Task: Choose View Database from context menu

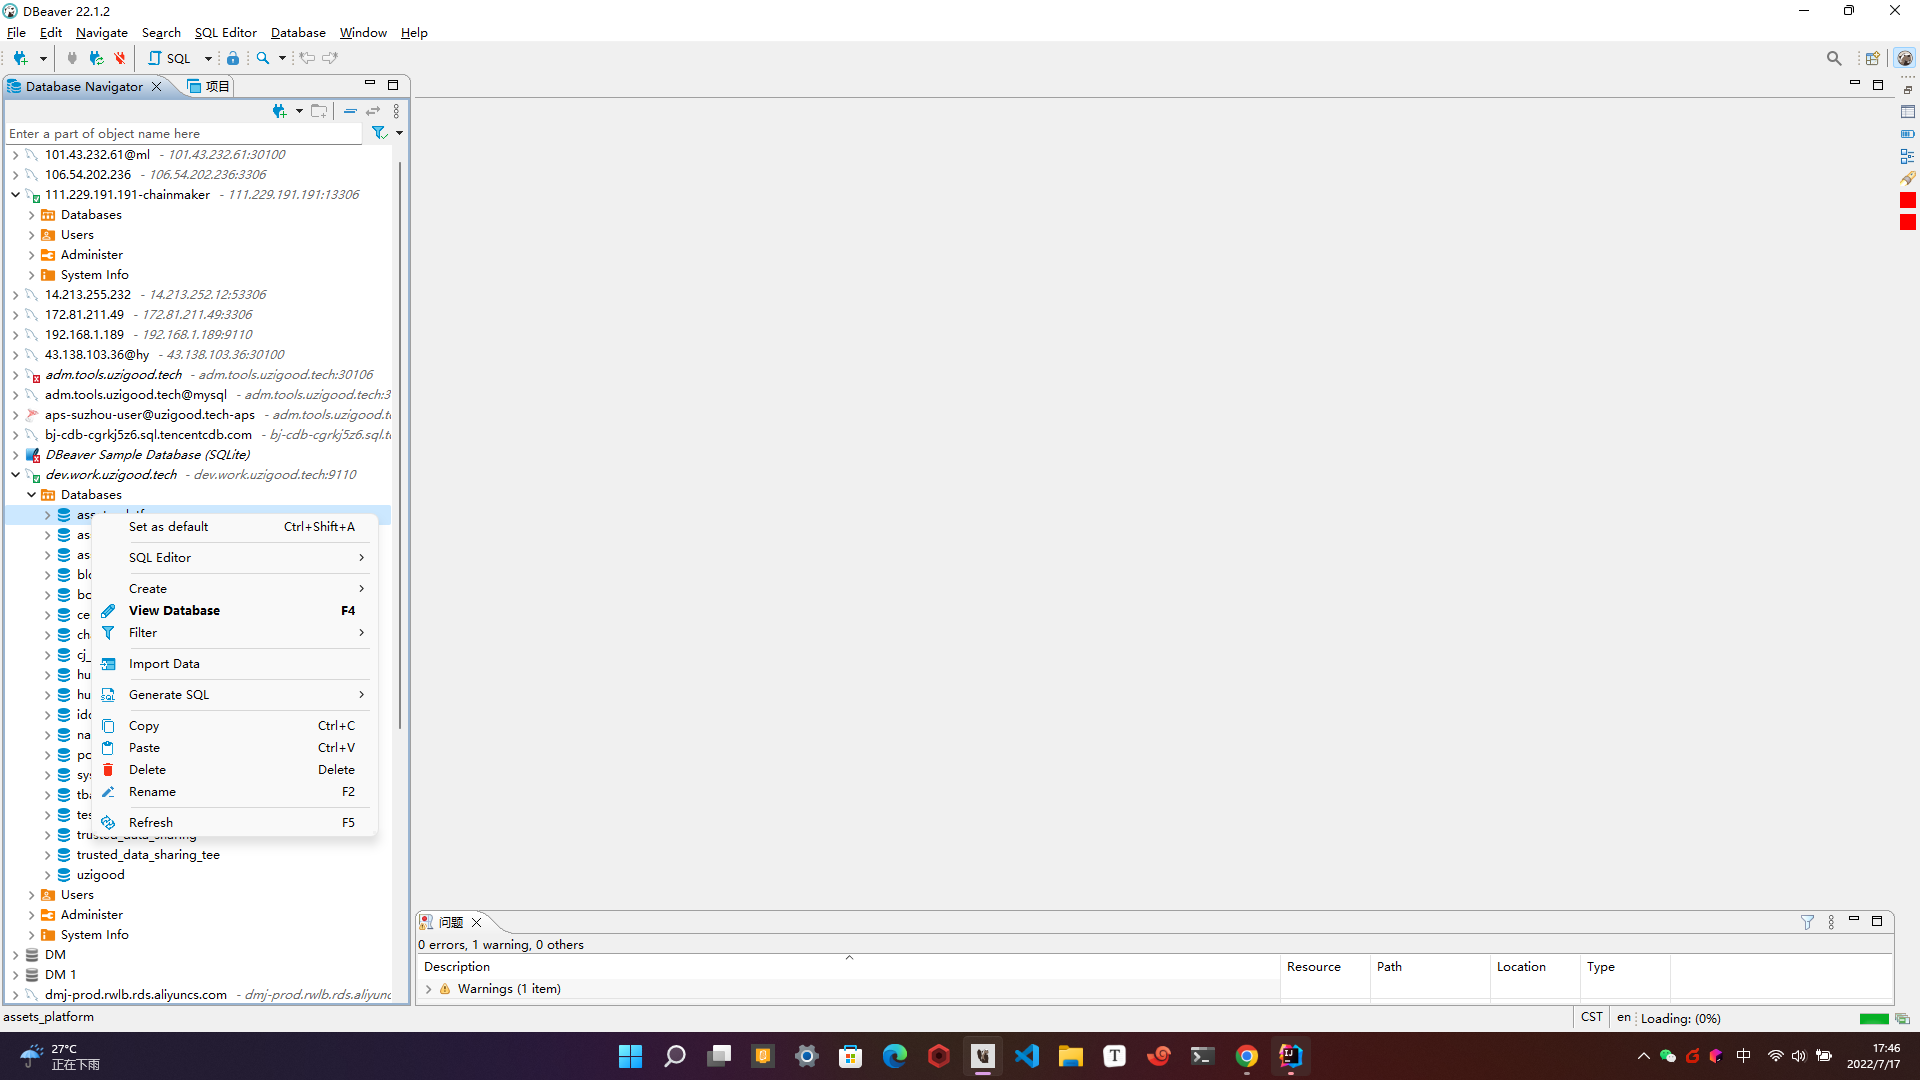Action: coord(174,611)
